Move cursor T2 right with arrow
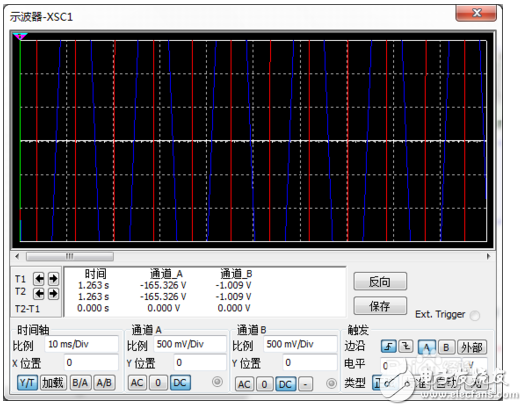The width and height of the screenshot is (527, 411). click(x=53, y=294)
